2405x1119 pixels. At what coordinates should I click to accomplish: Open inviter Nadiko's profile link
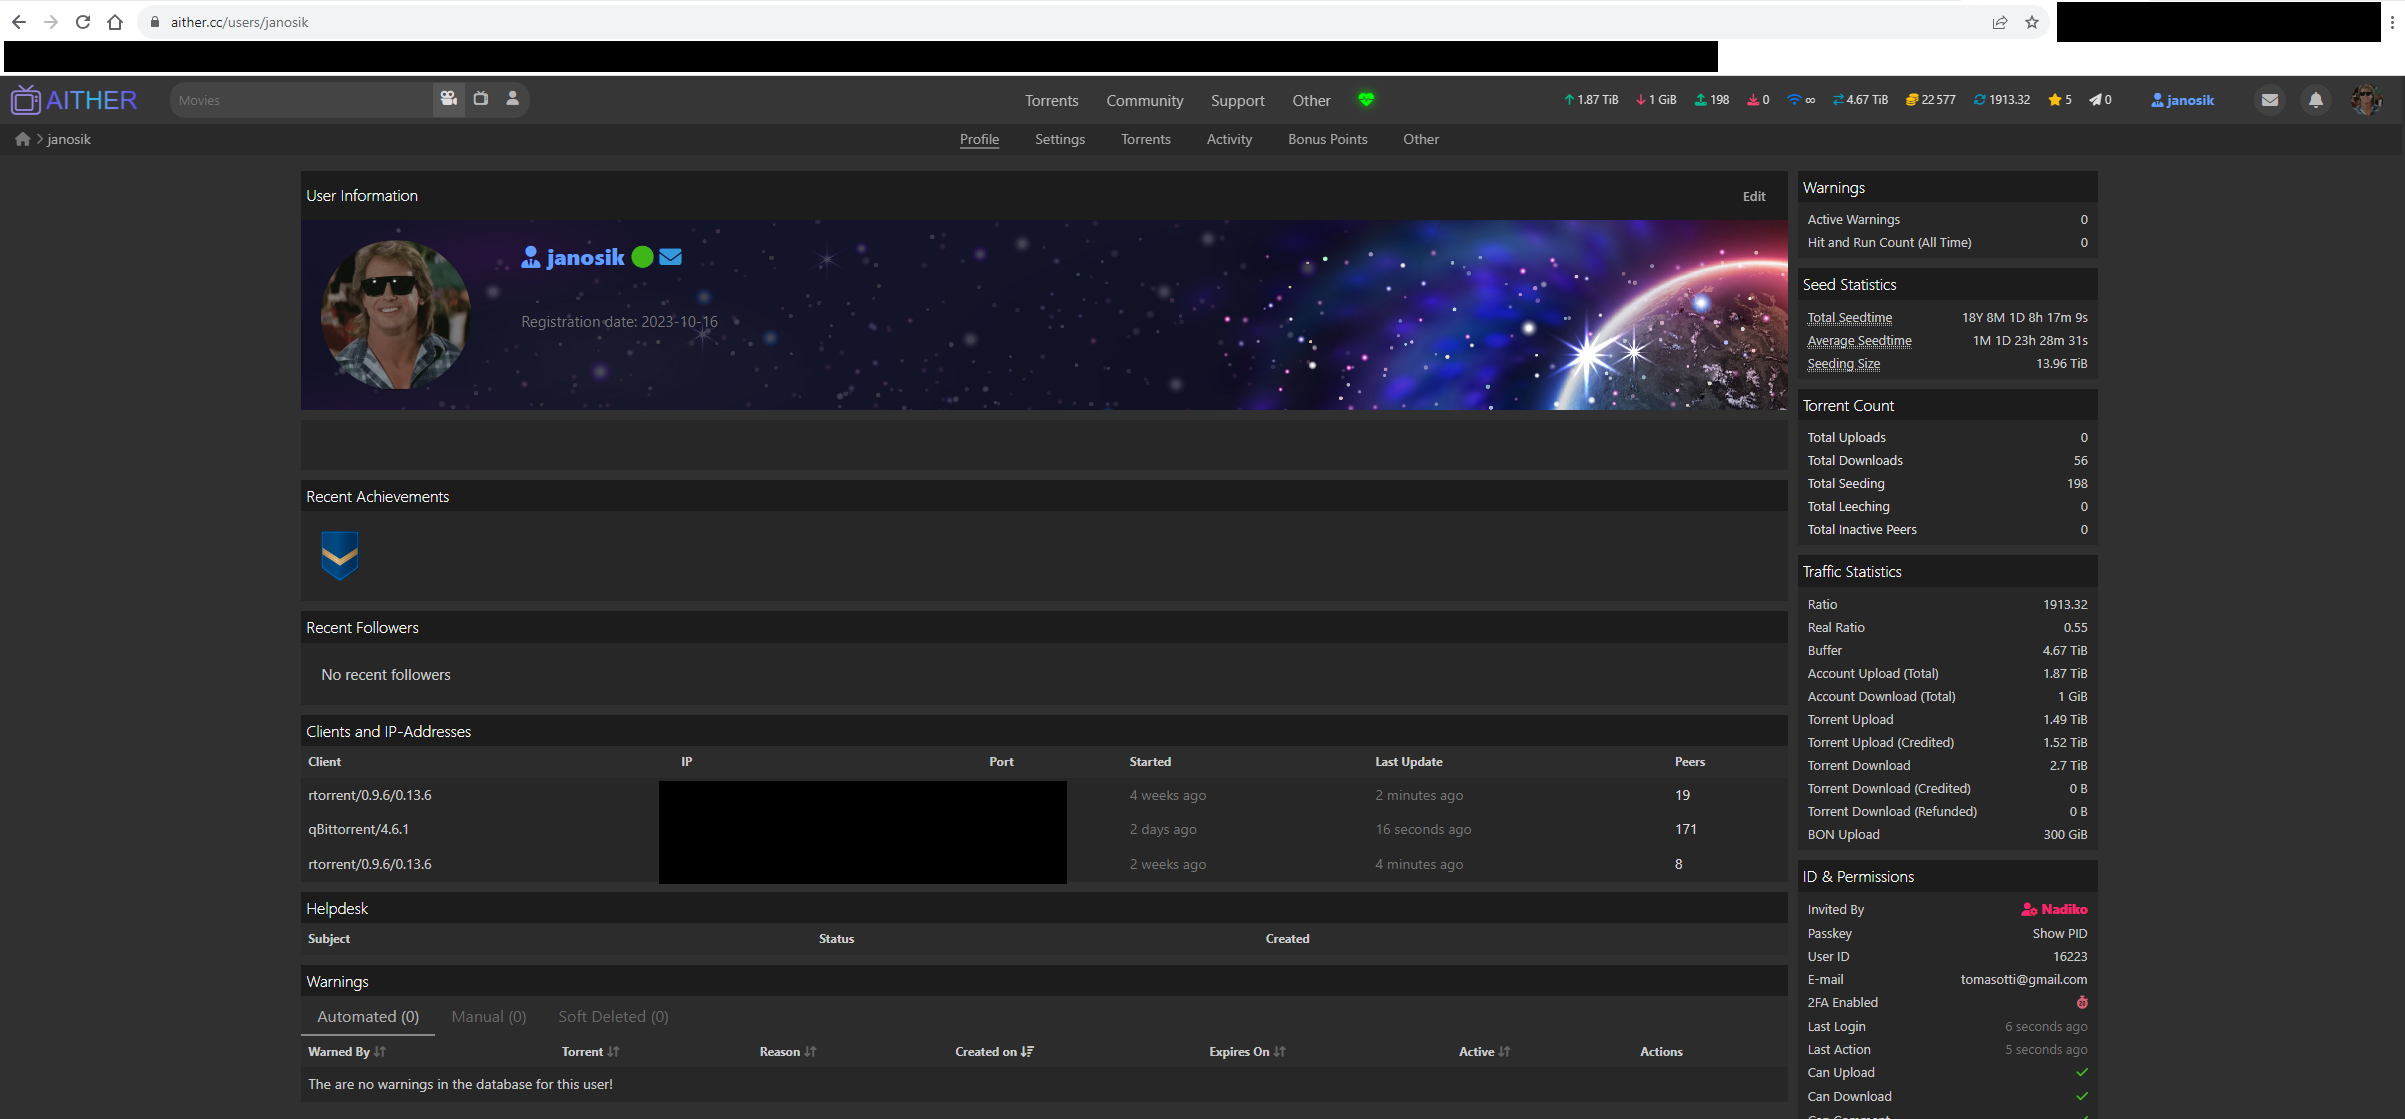tap(2063, 909)
